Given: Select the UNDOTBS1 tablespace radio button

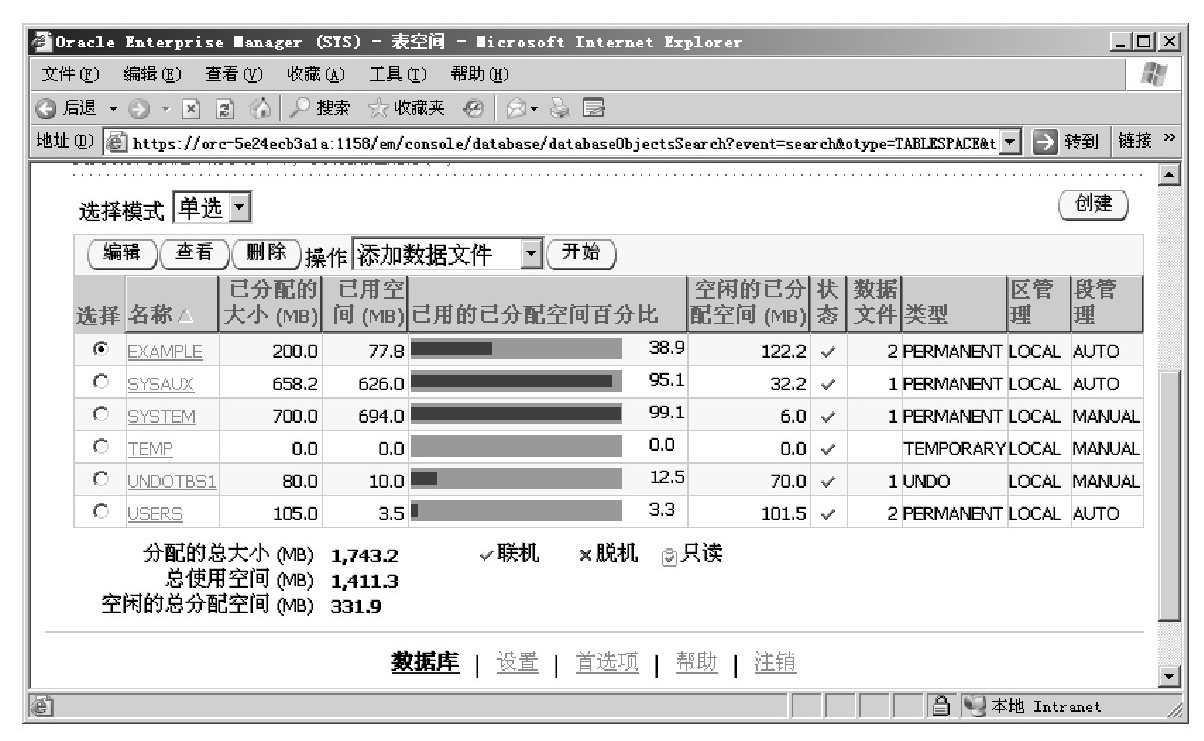Looking at the screenshot, I should 99,479.
